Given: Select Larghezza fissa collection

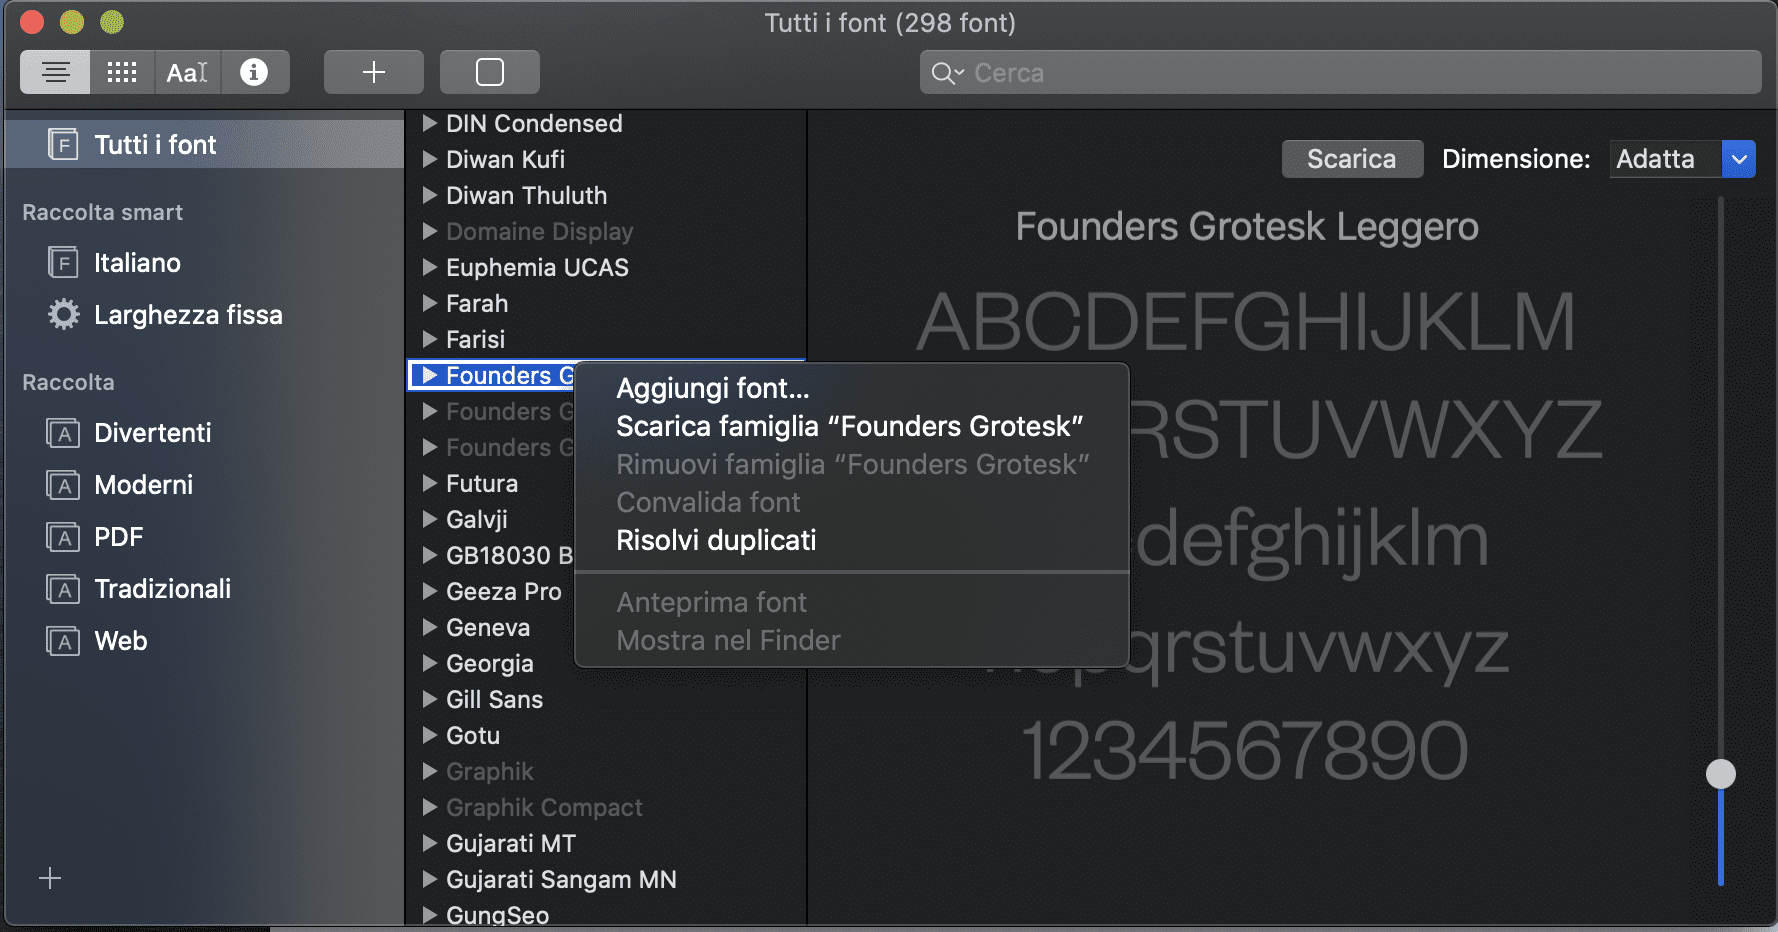Looking at the screenshot, I should (x=204, y=315).
